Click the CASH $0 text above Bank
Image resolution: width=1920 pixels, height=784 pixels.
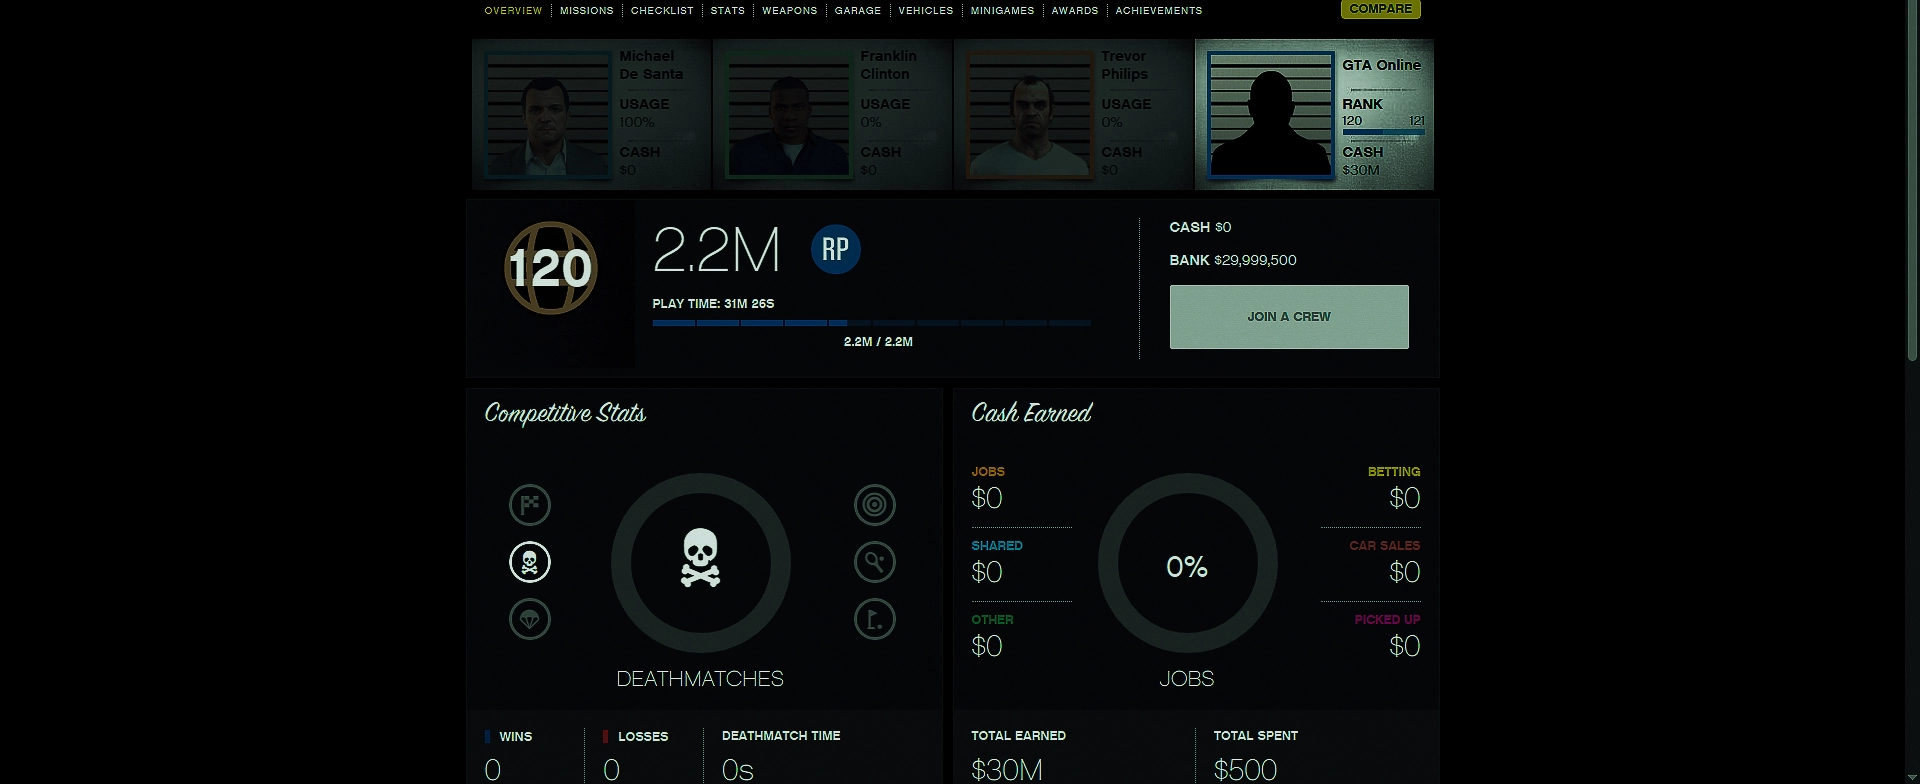point(1200,227)
